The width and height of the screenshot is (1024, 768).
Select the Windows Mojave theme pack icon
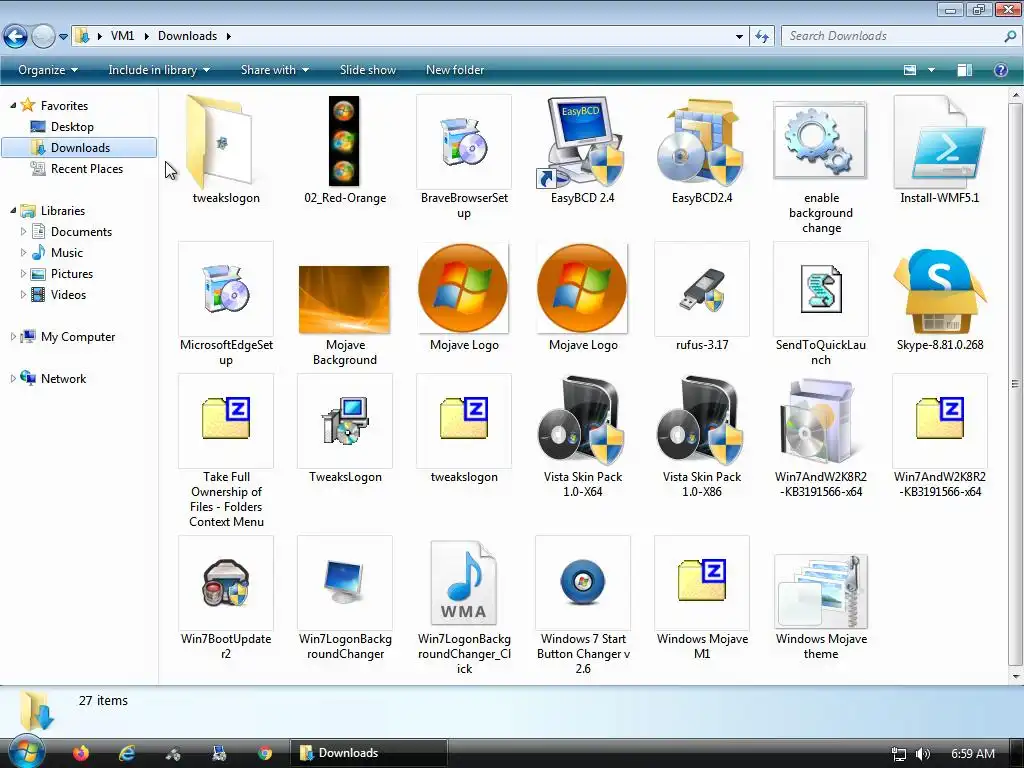(x=821, y=591)
